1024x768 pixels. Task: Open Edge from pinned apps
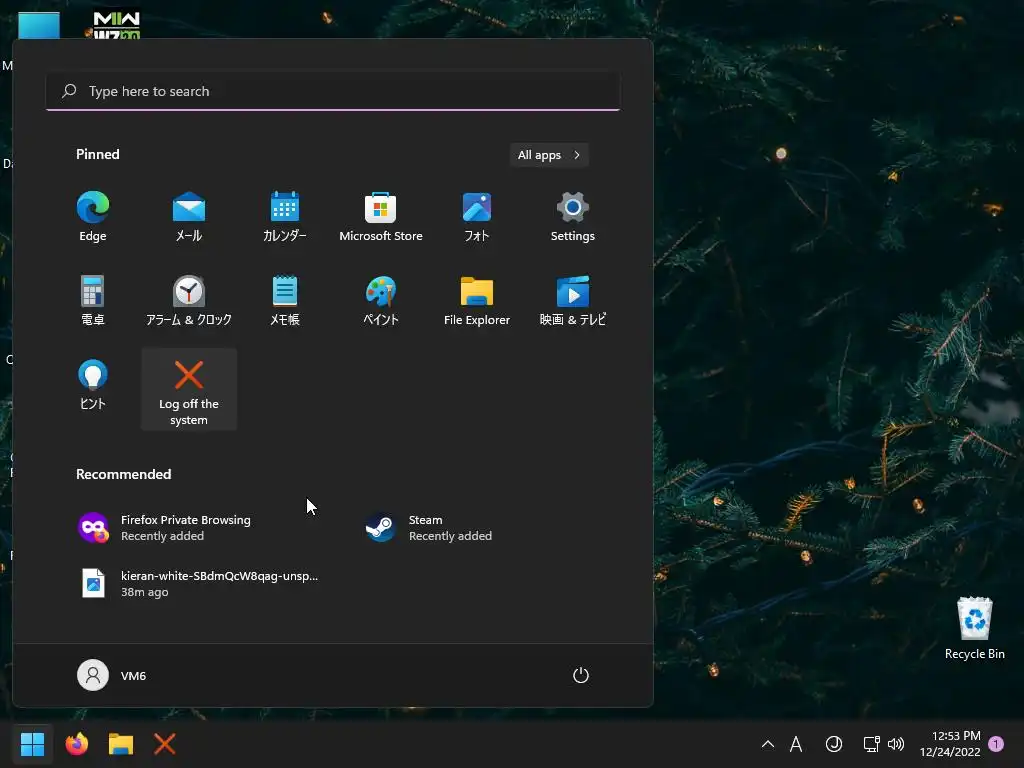[x=93, y=217]
